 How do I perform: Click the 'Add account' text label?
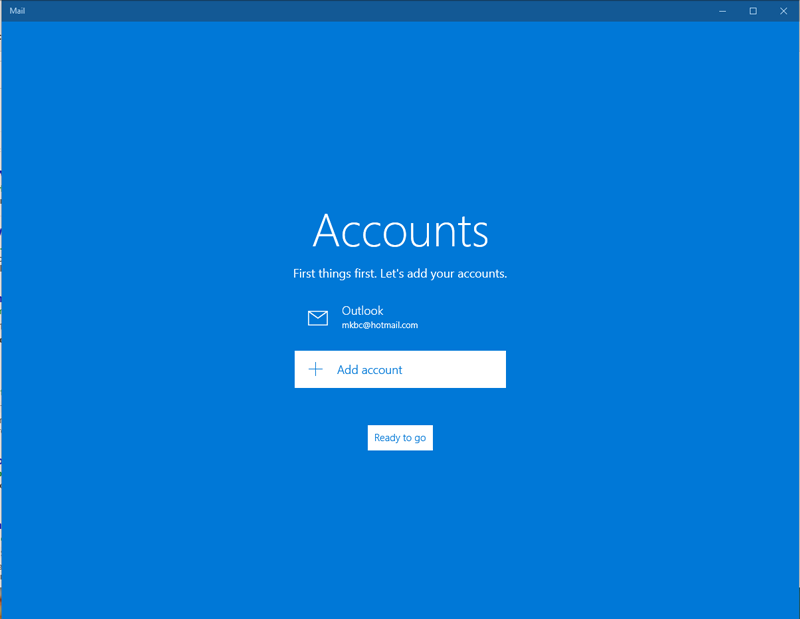coord(369,370)
